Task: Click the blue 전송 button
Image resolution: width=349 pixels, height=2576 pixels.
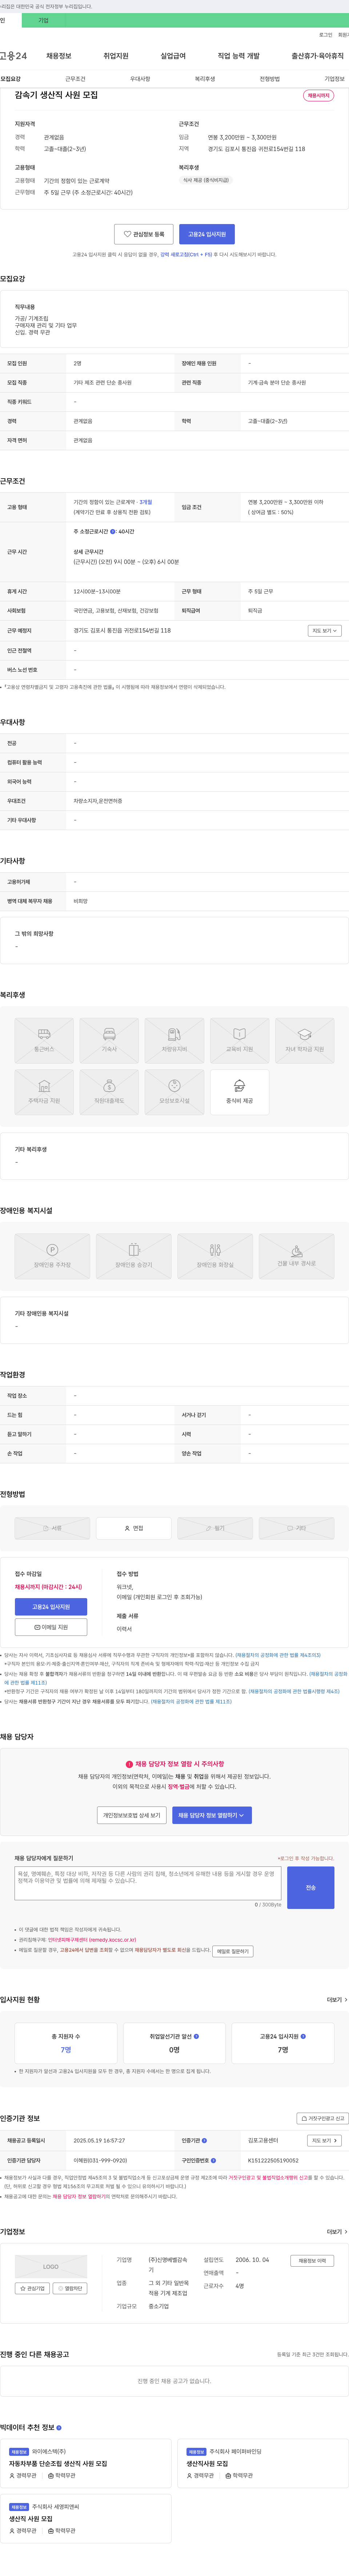Action: pos(311,1888)
